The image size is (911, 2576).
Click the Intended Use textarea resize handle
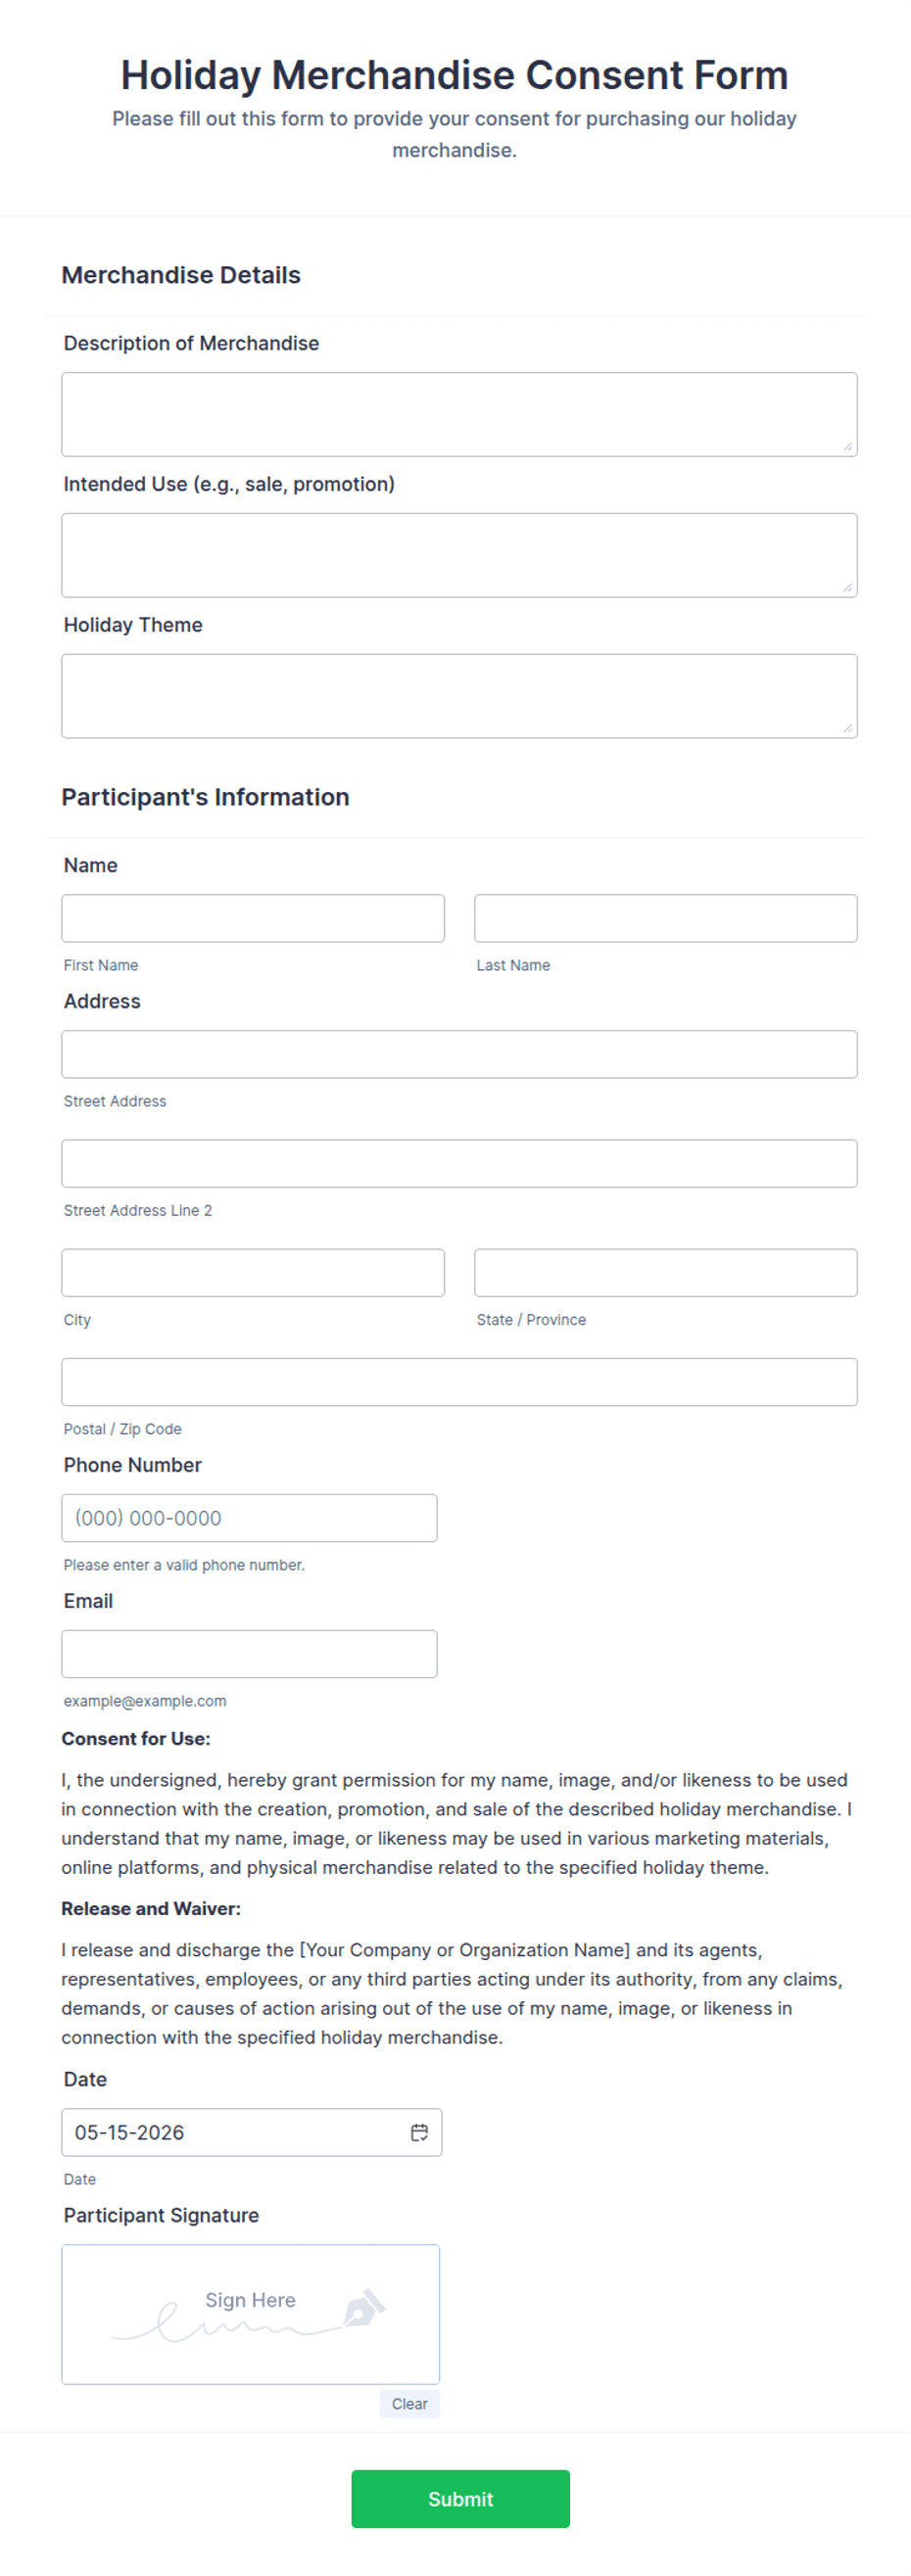point(847,588)
